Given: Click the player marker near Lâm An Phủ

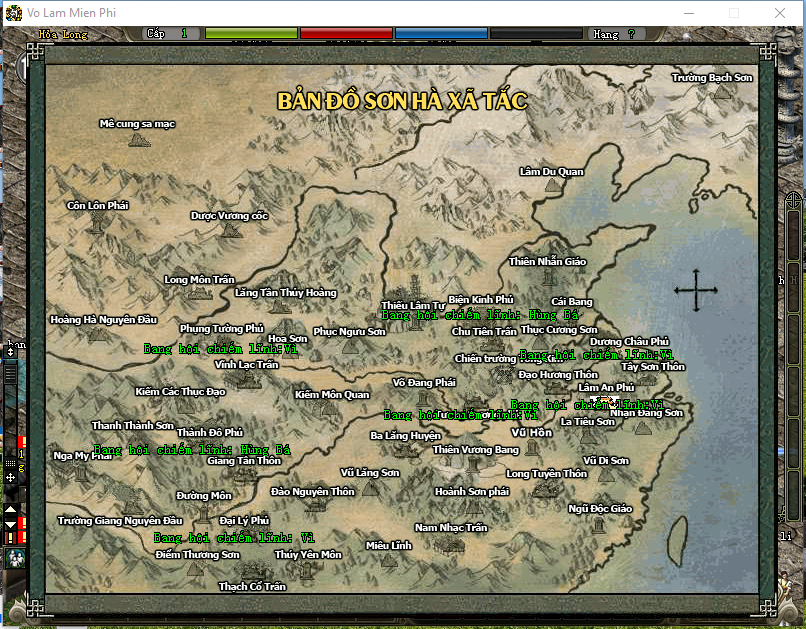Looking at the screenshot, I should [609, 402].
